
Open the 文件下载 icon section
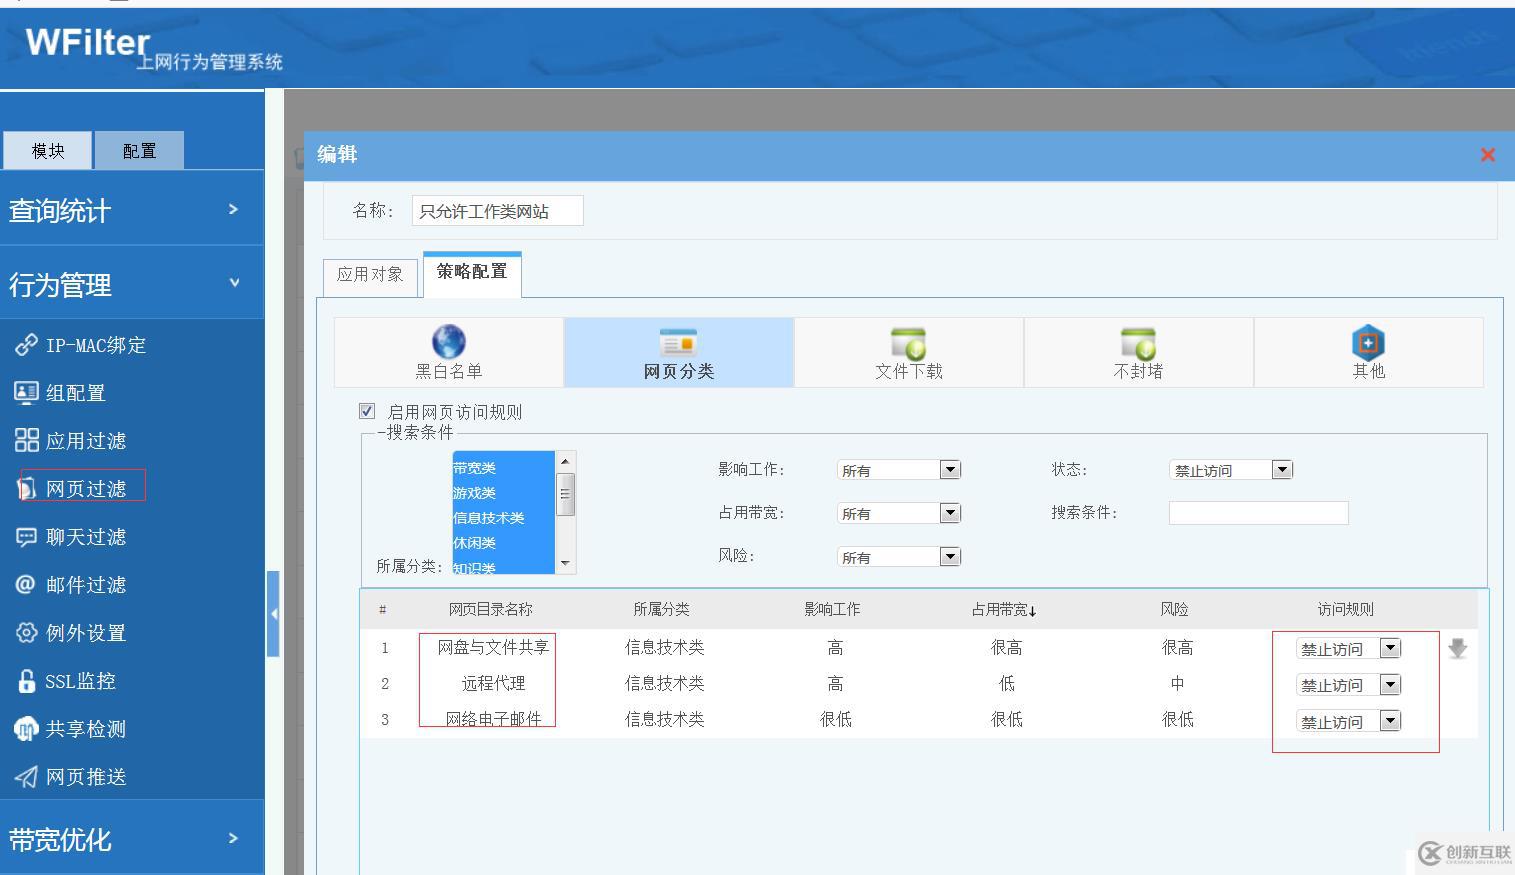coord(908,343)
